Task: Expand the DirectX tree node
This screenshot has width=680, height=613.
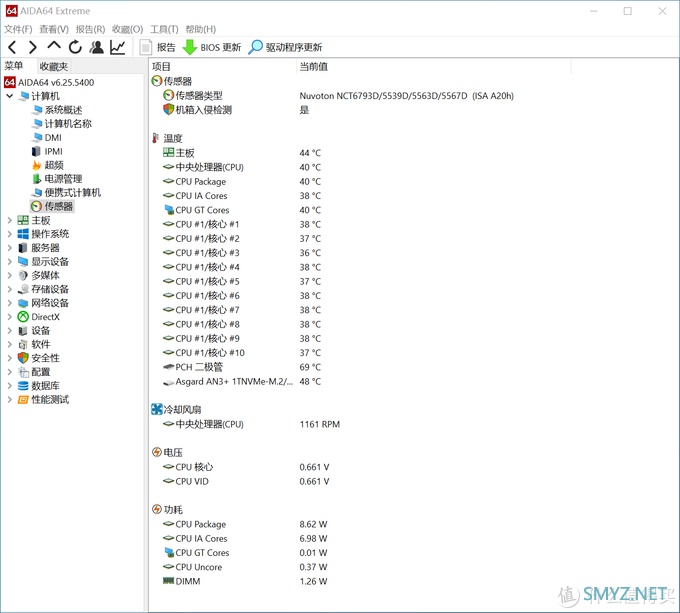Action: coord(10,317)
